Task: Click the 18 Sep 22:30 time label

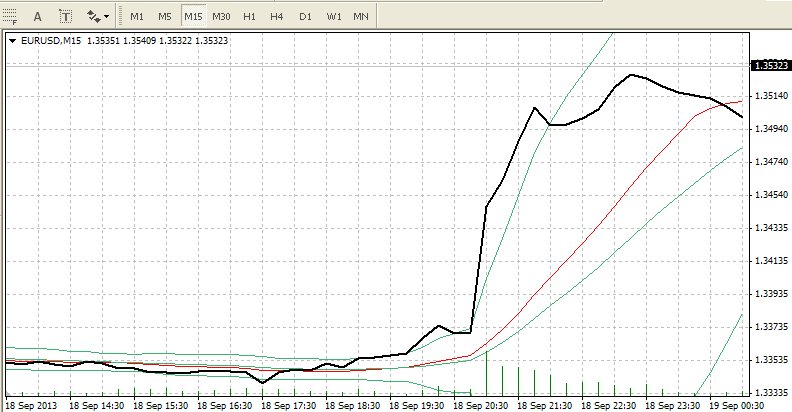Action: [x=609, y=405]
